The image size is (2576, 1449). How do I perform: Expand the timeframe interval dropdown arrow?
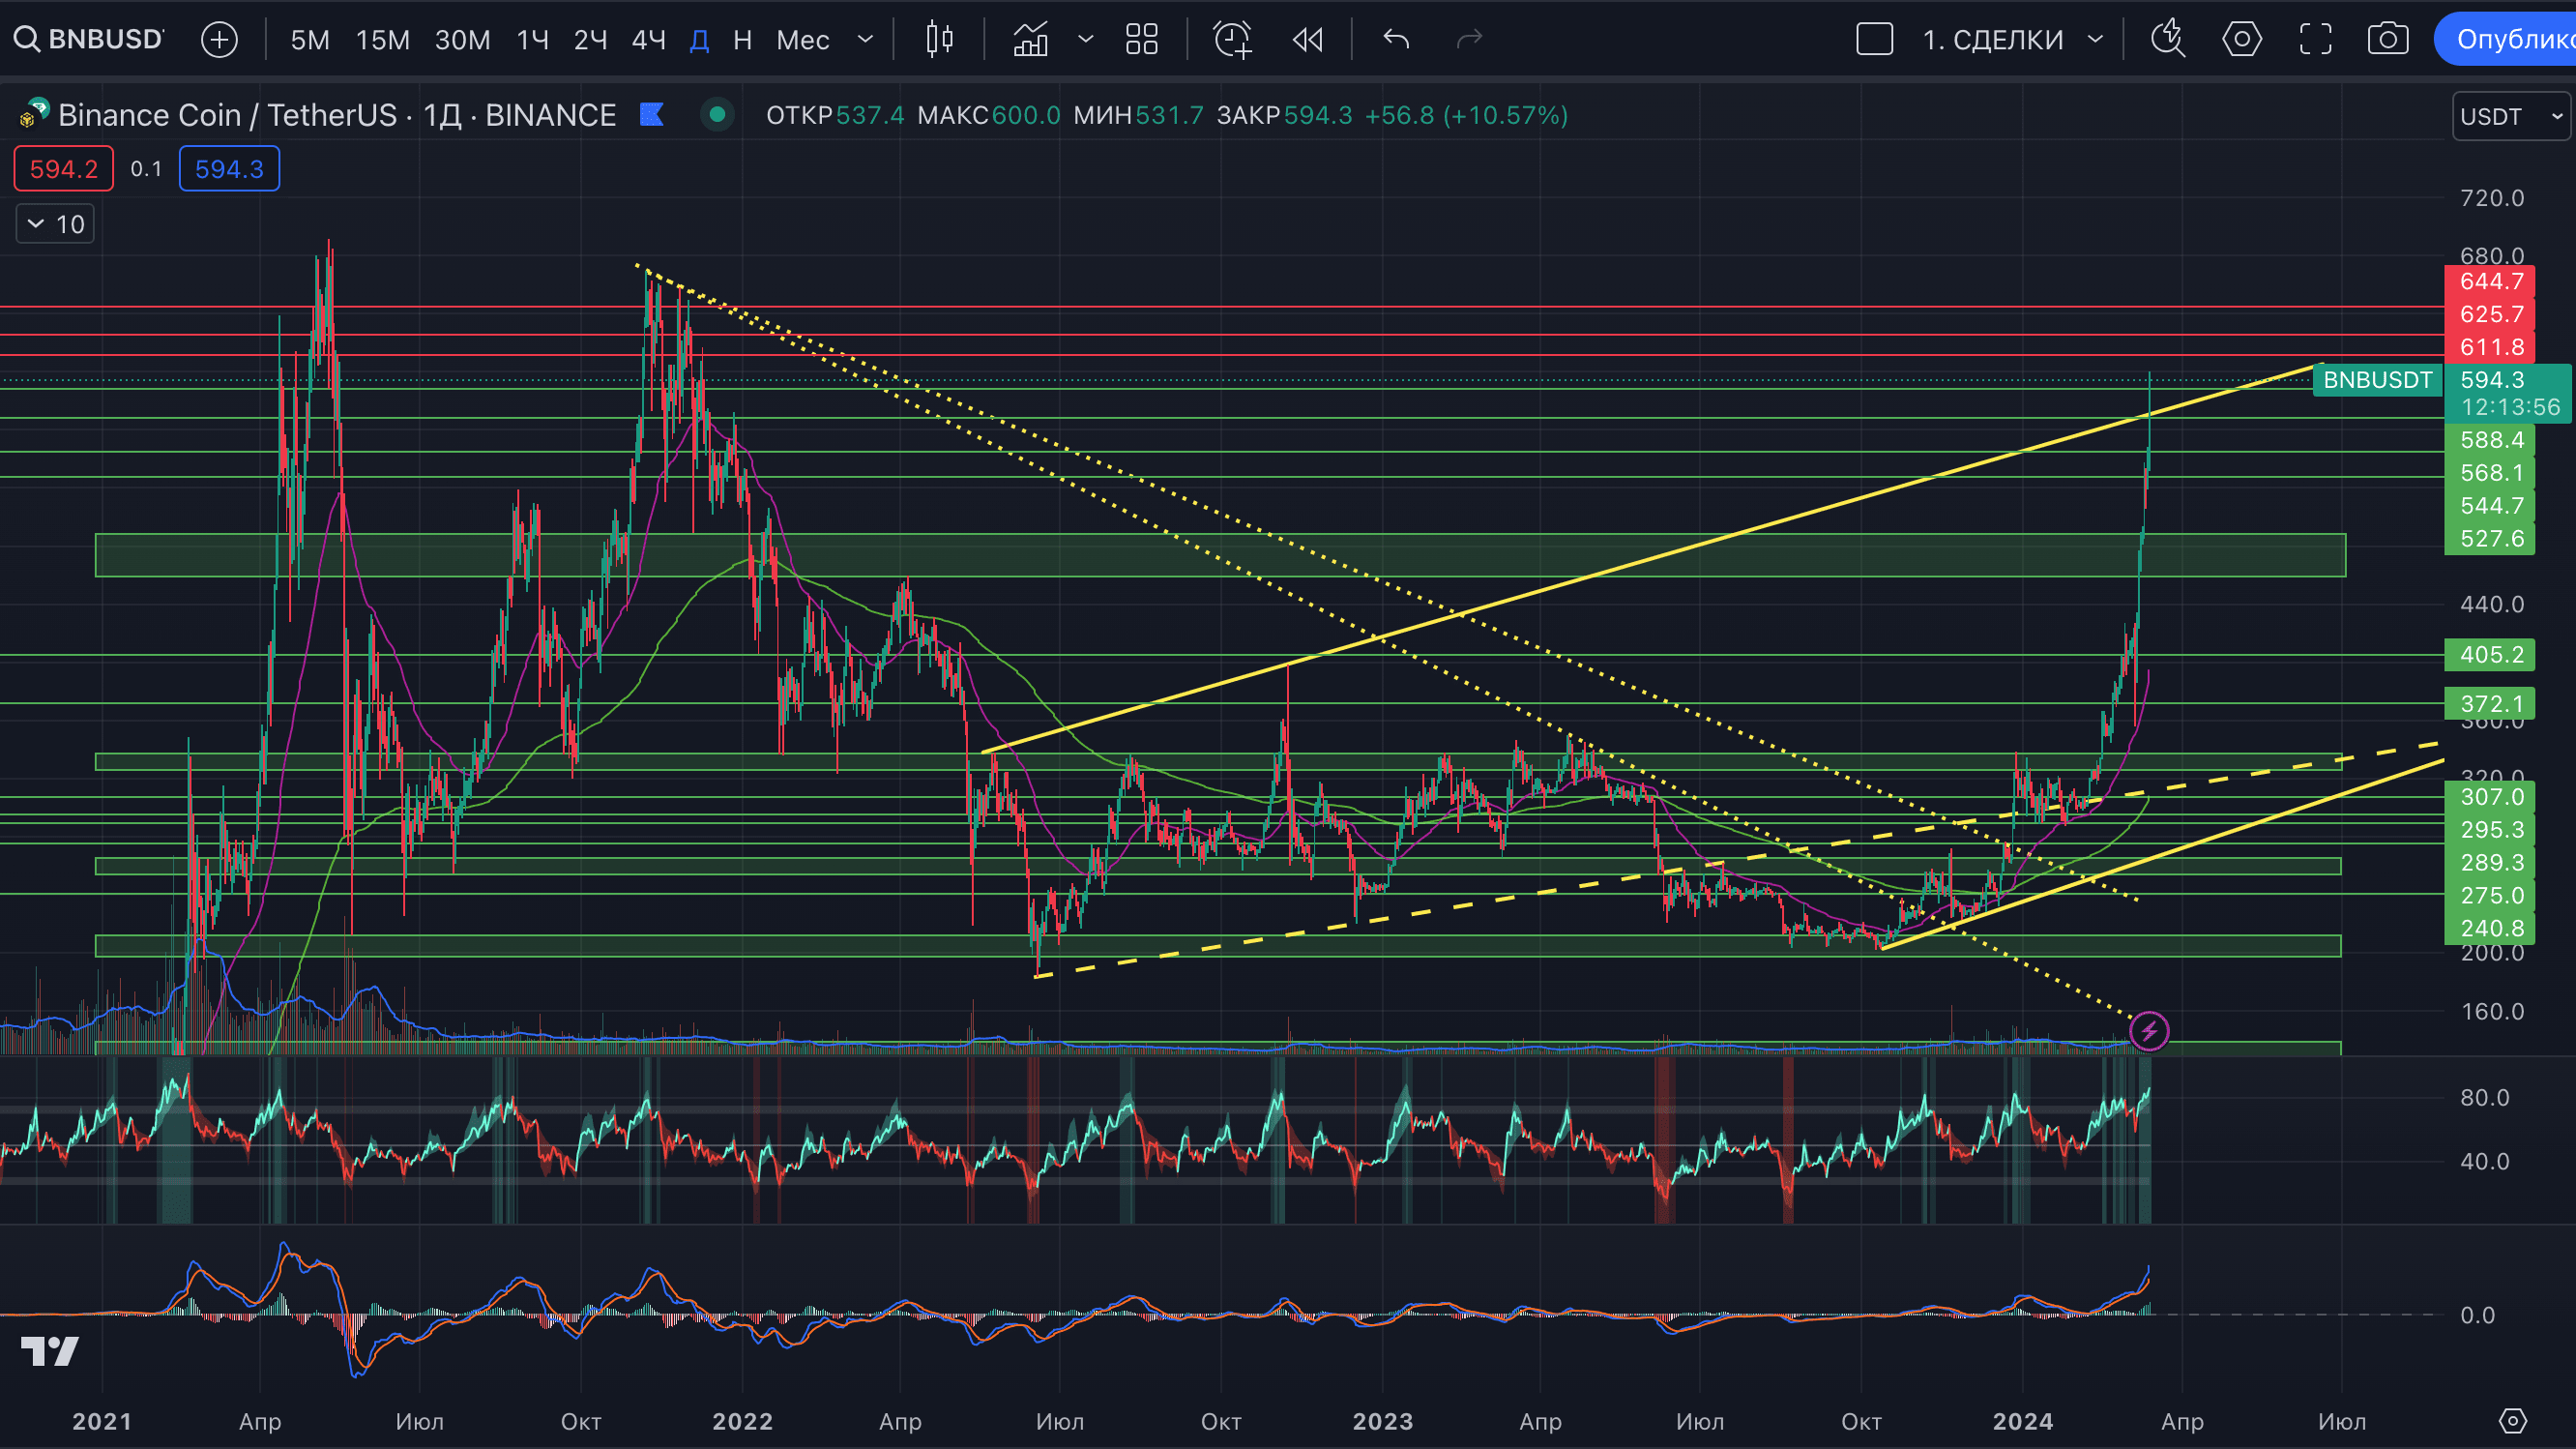[866, 40]
